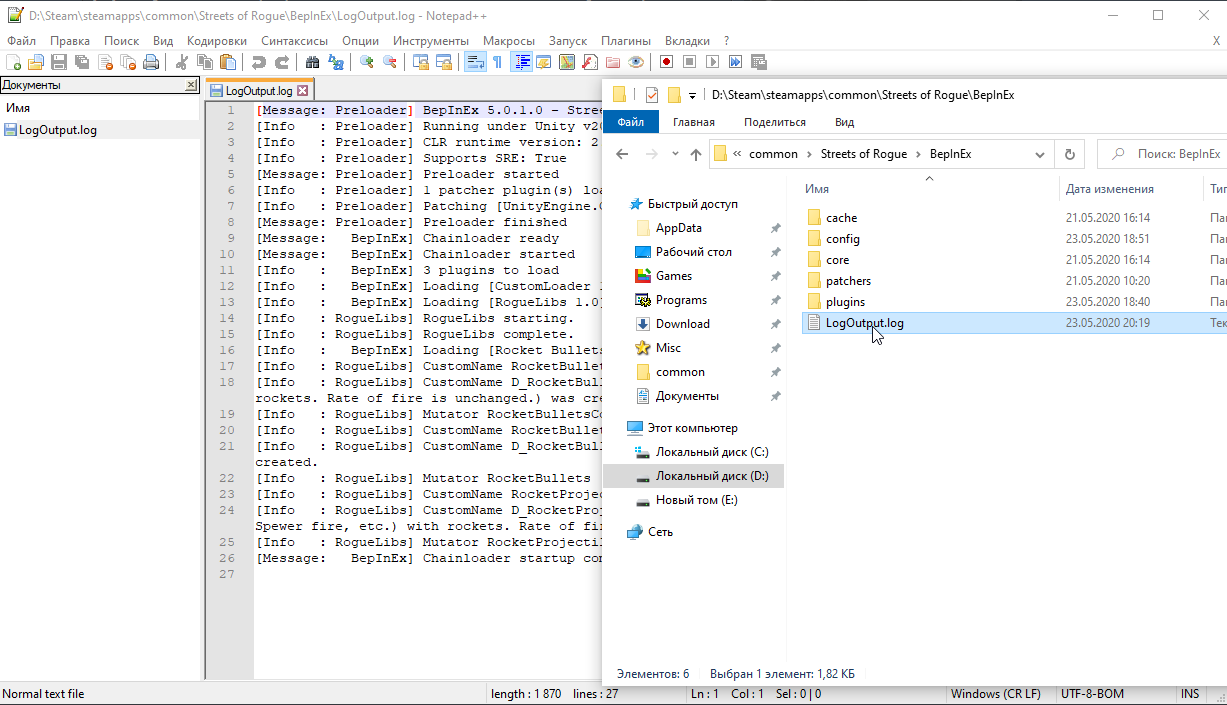Open the Главная ribbon tab in Explorer
Image resolution: width=1227 pixels, height=705 pixels.
coord(694,122)
